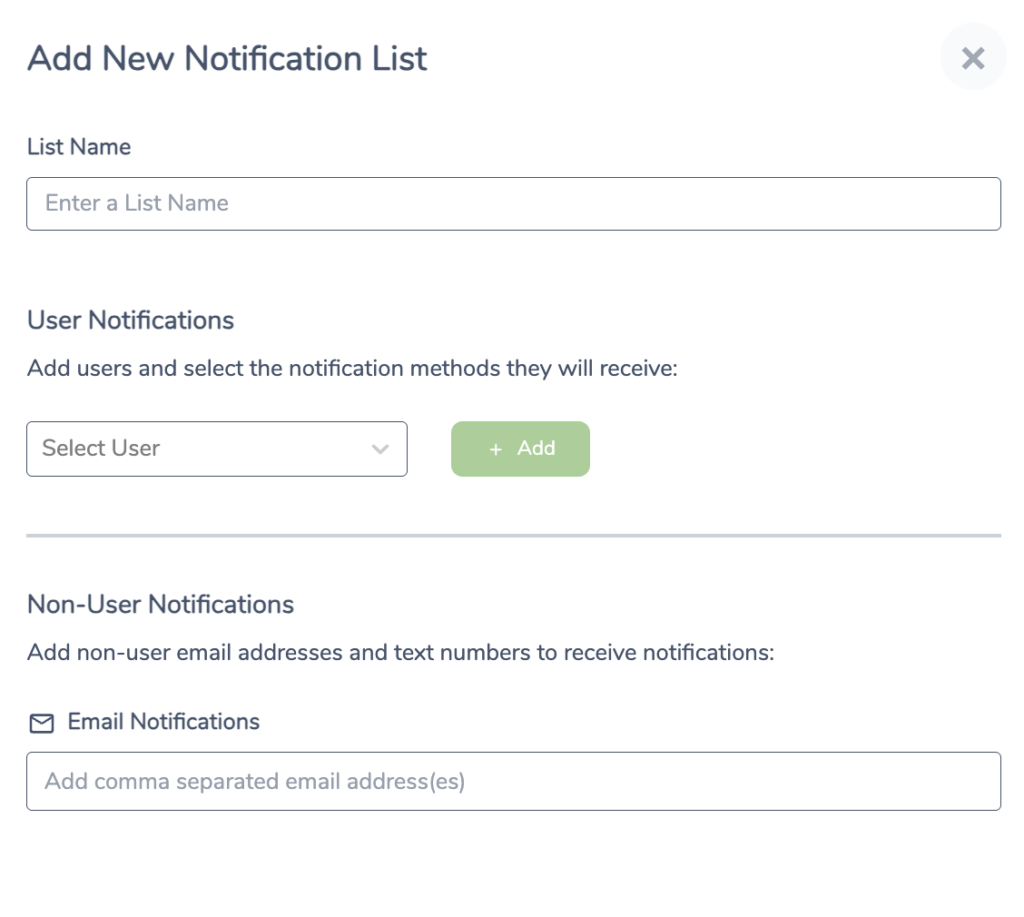This screenshot has height=917, width=1024.
Task: Click the Email Notifications label
Action: (164, 722)
